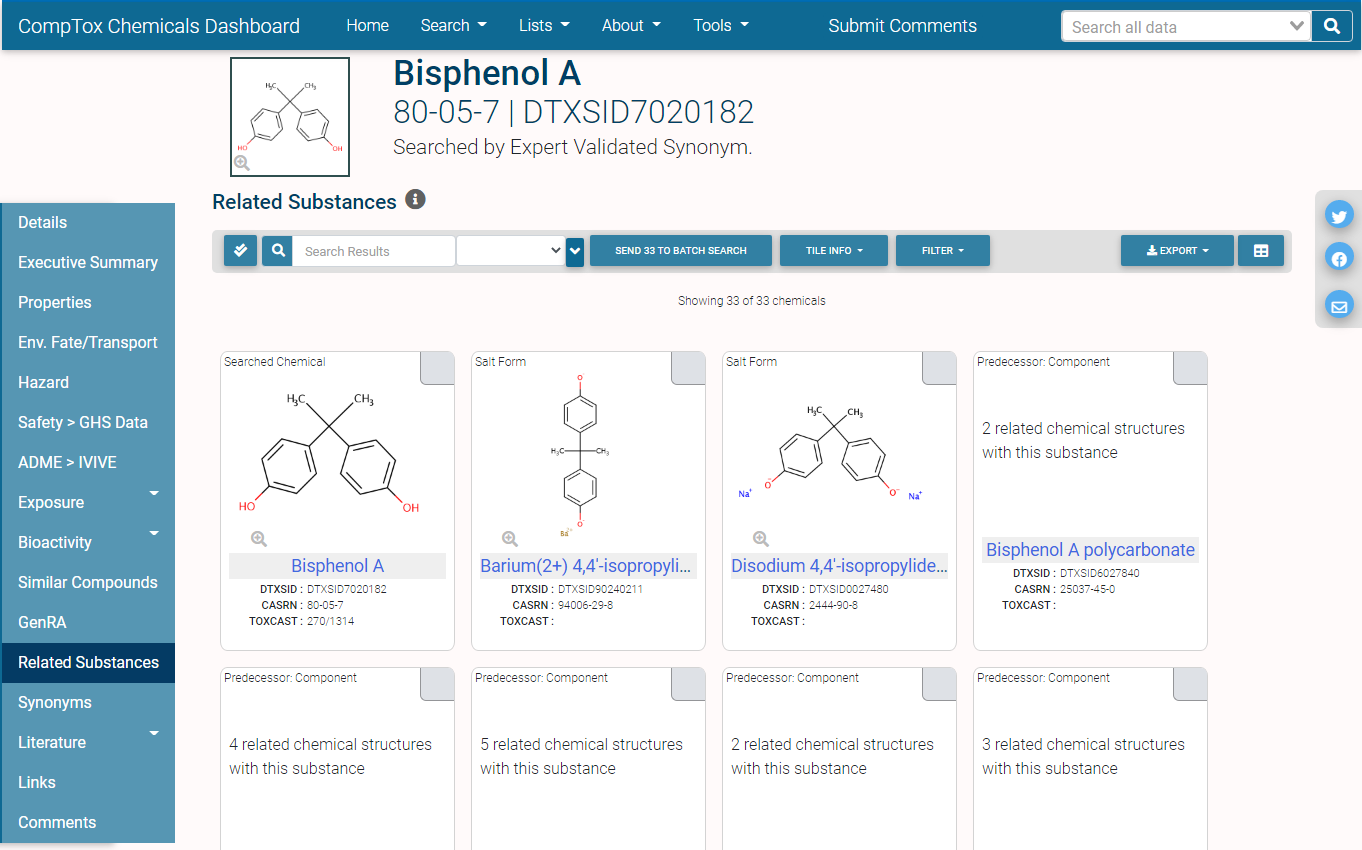Viewport: 1362px width, 850px height.
Task: Expand the Bioactivity sidebar submenu
Action: (x=154, y=534)
